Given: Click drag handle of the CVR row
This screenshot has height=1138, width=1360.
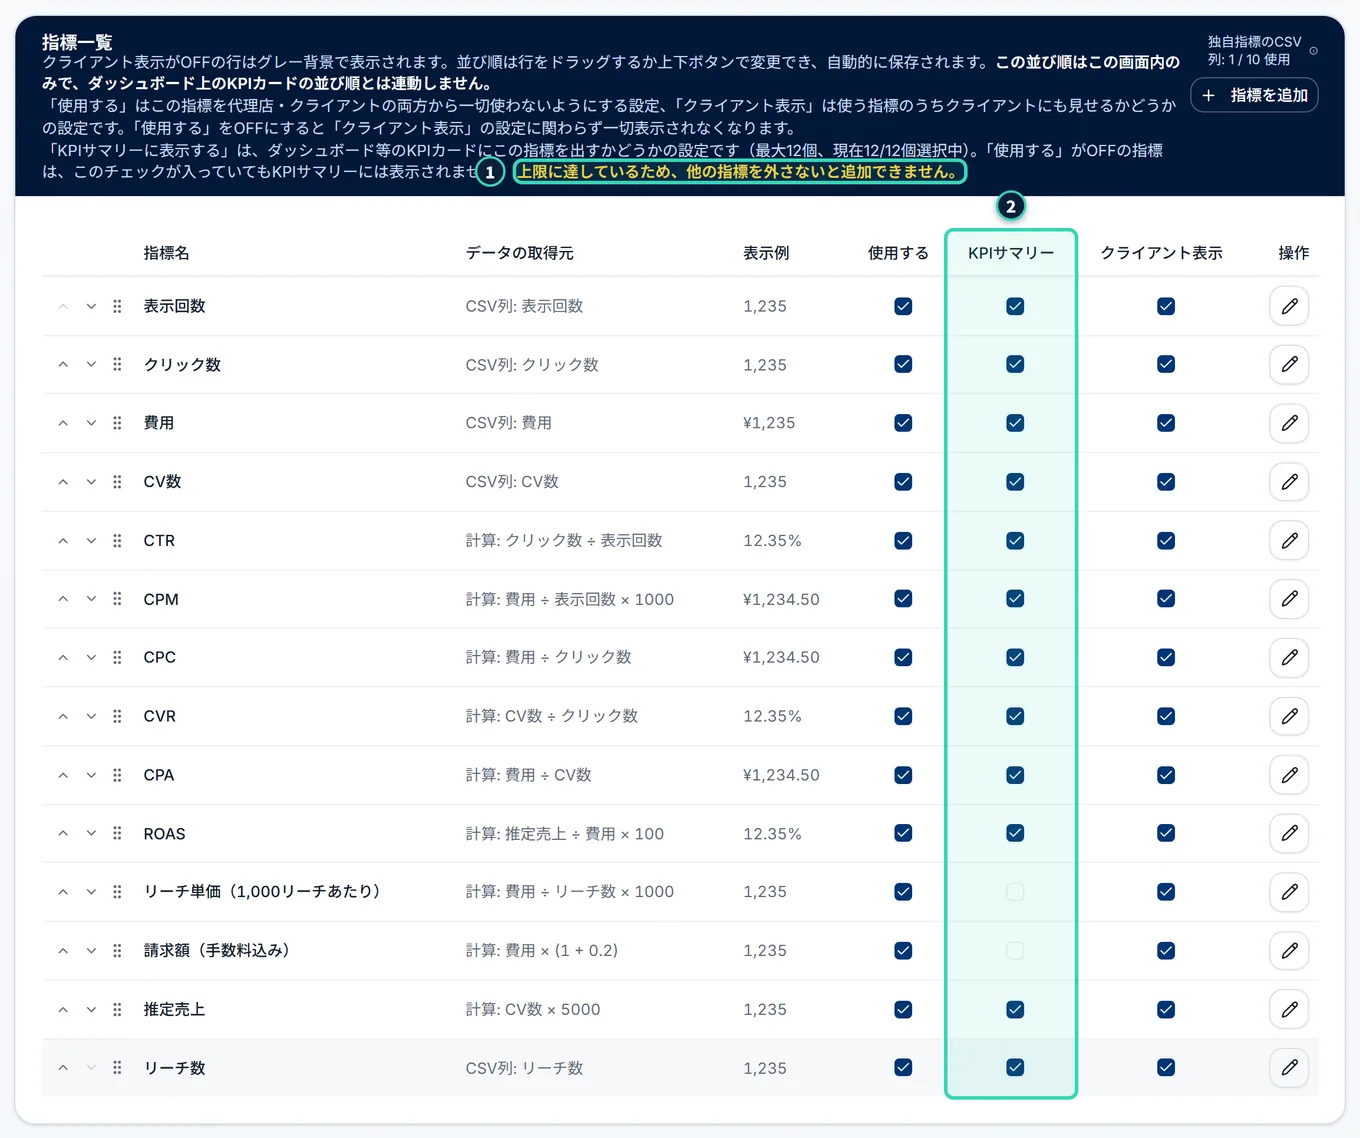Looking at the screenshot, I should tap(117, 716).
